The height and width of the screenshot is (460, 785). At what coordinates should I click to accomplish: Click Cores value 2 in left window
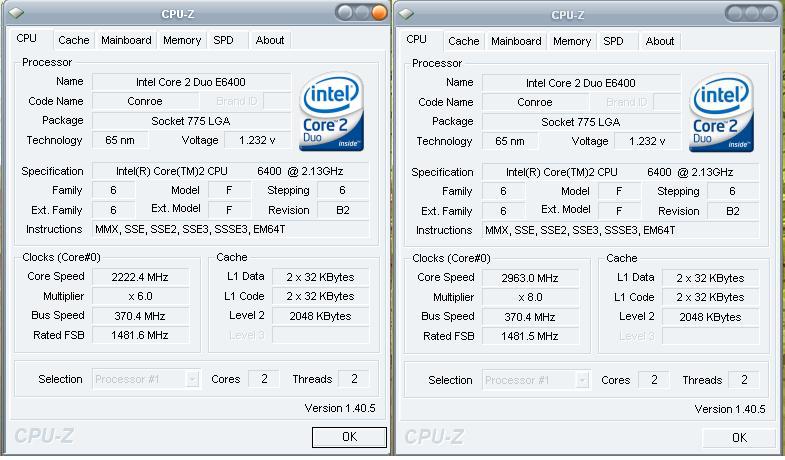coord(264,379)
